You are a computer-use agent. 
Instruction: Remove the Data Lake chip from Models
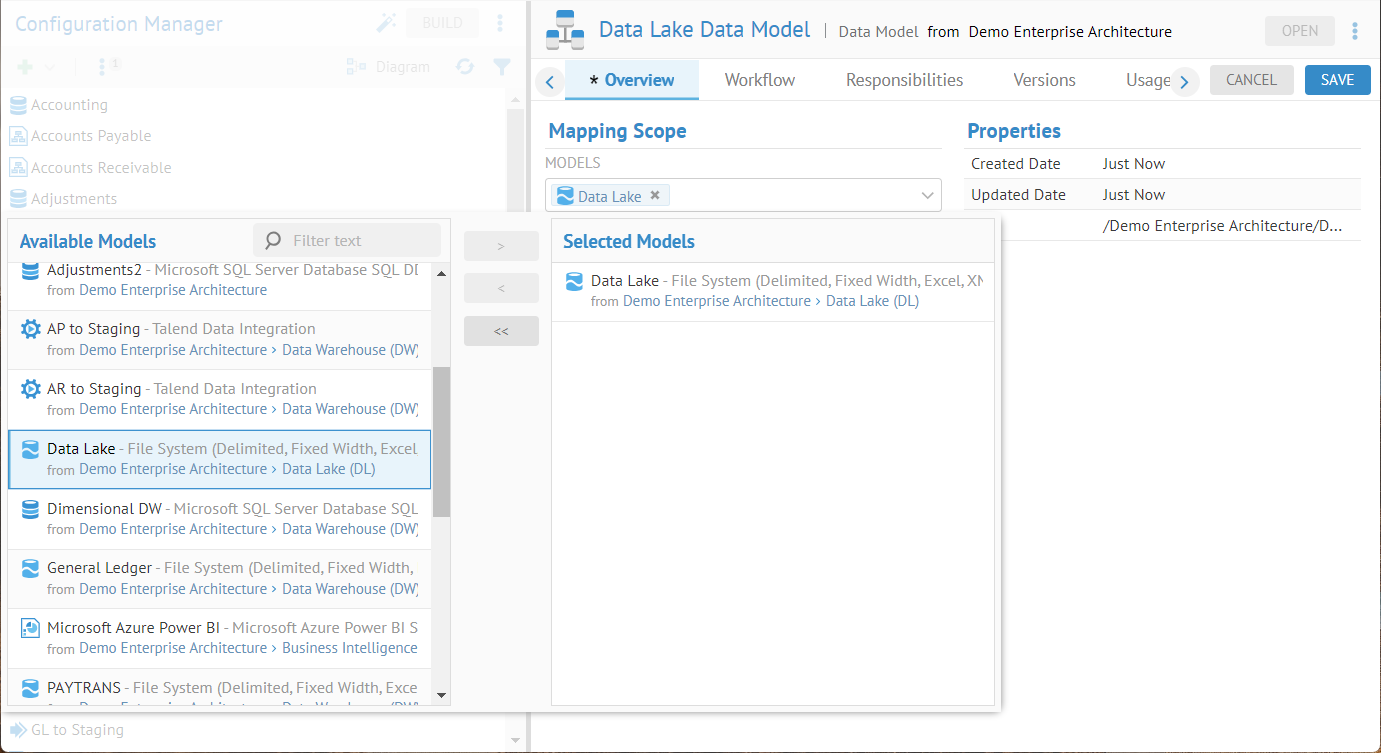click(655, 196)
